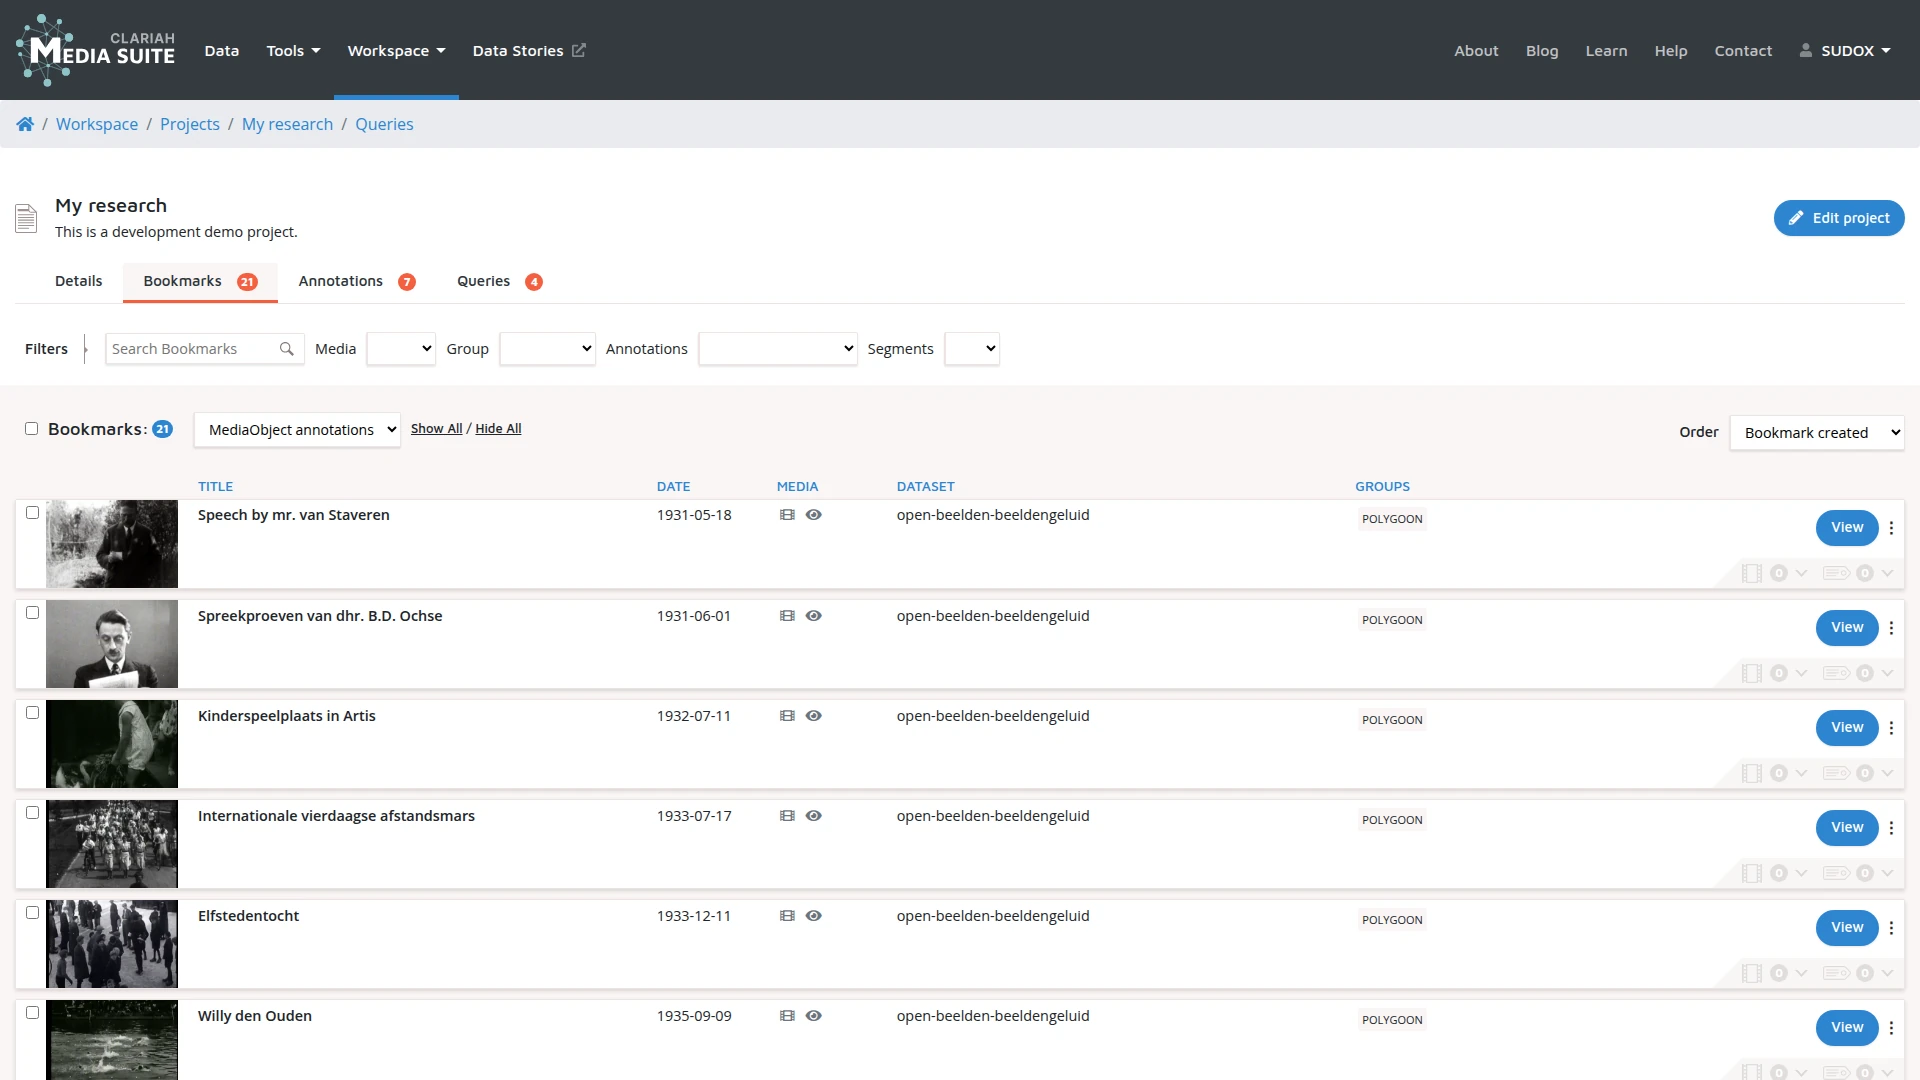Expand the Annotations filter dropdown
The image size is (1920, 1080).
pos(777,349)
